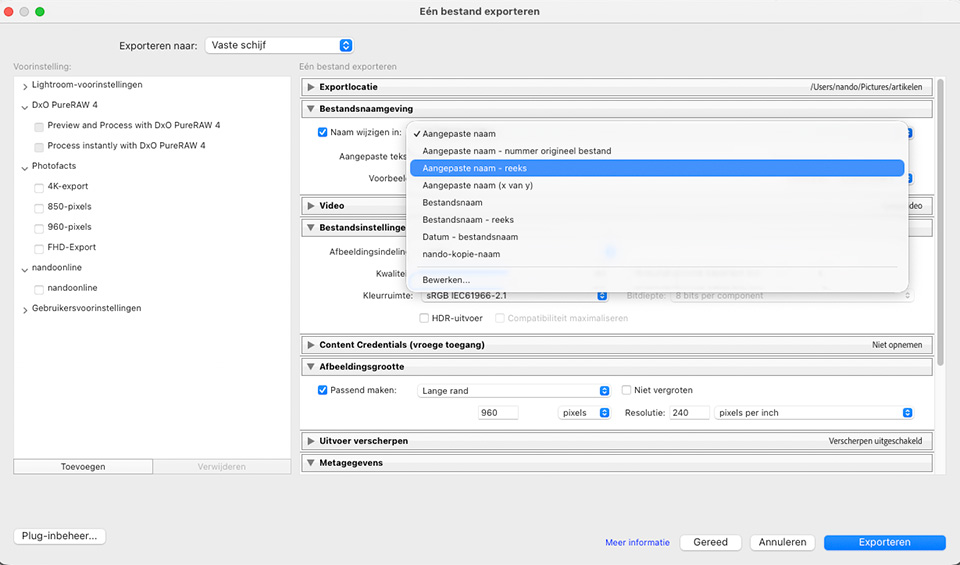Check the 4K-export preset checkbox

39,187
